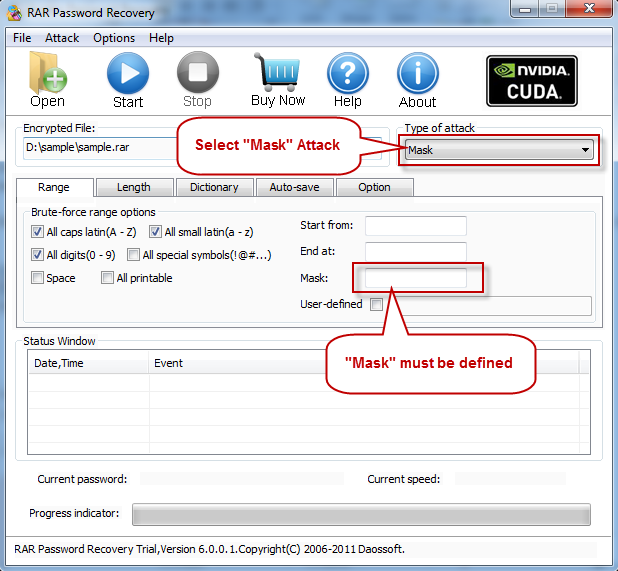Tick the User-defined checkbox
This screenshot has height=571, width=618.
click(x=376, y=304)
